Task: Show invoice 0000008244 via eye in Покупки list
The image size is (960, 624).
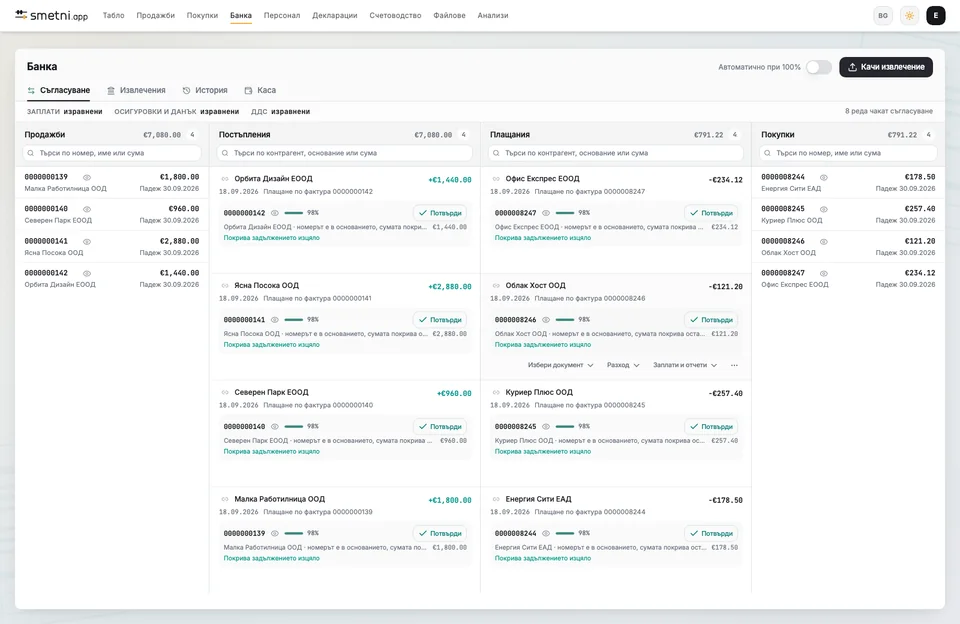Action: pyautogui.click(x=824, y=178)
